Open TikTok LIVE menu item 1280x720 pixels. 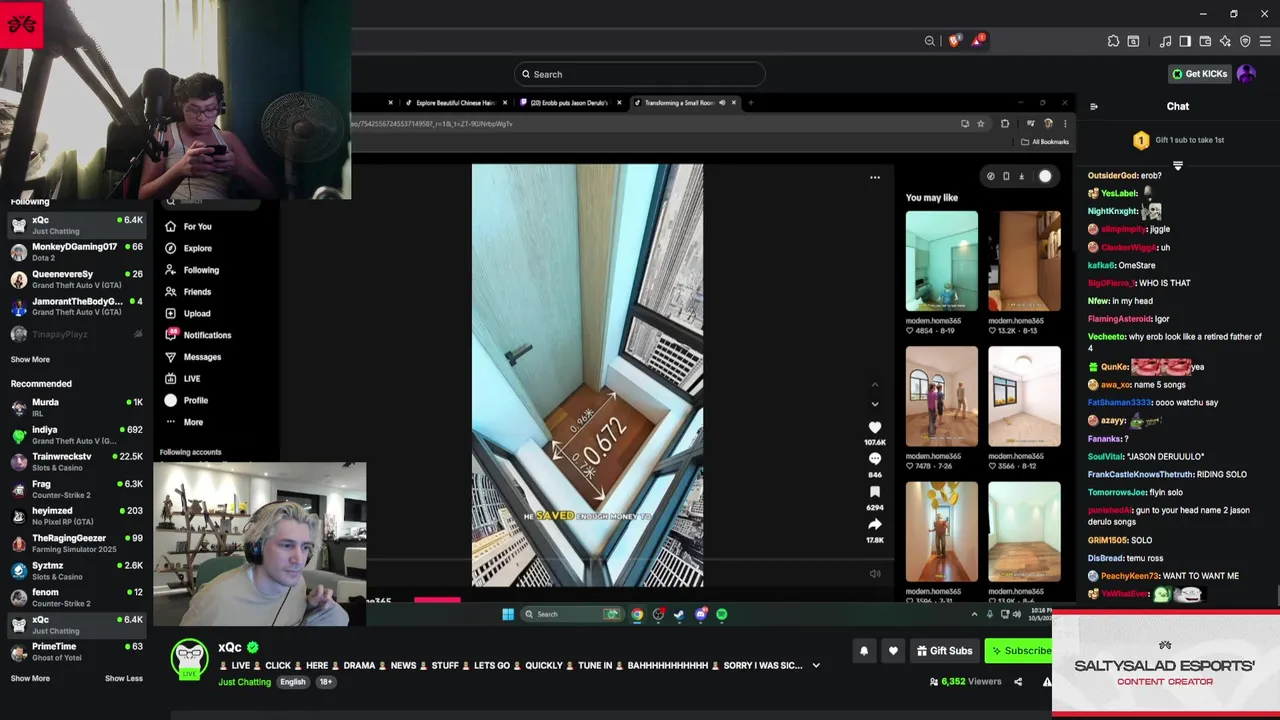pos(192,379)
